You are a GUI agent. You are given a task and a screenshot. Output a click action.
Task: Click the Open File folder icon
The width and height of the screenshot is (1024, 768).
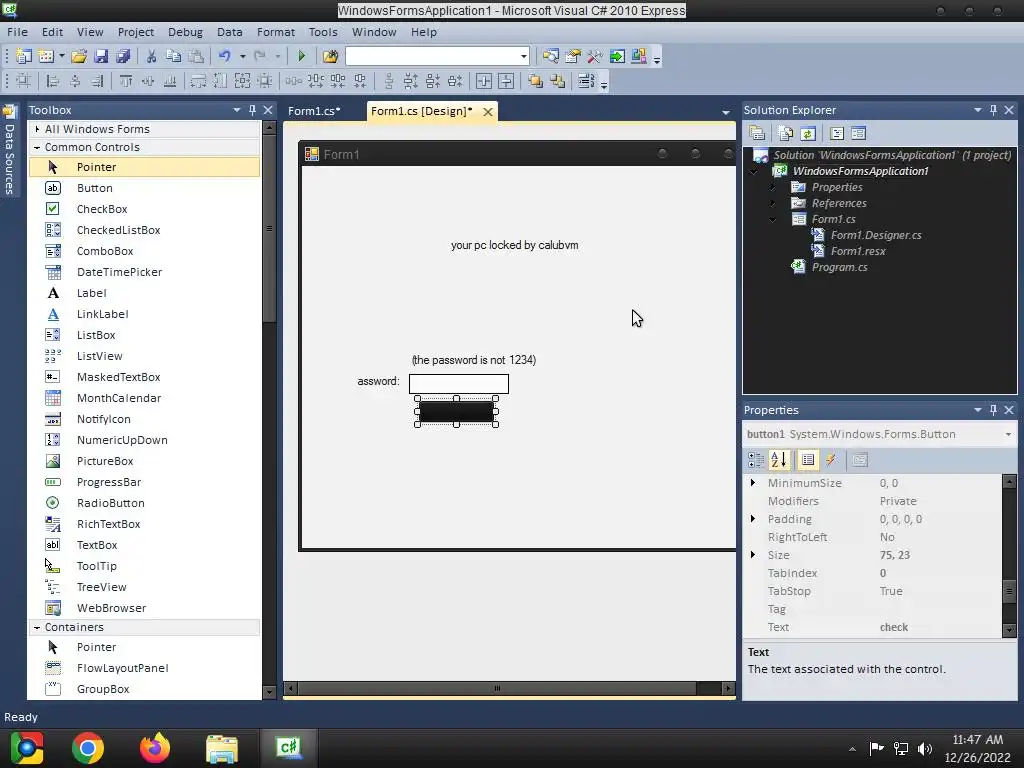point(79,56)
